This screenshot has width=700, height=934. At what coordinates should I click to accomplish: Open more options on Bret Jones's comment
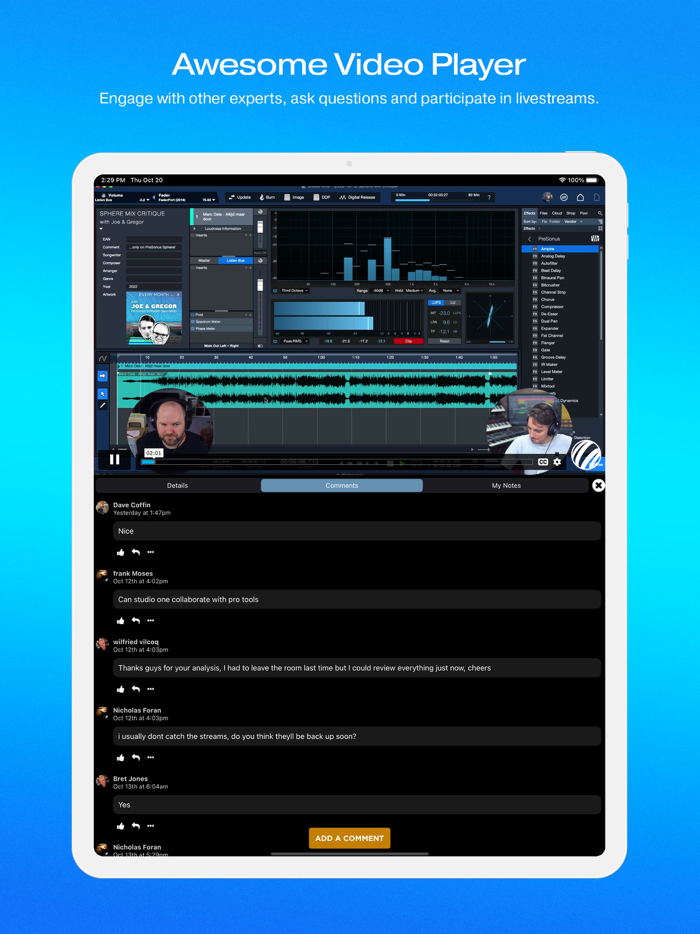click(x=151, y=826)
